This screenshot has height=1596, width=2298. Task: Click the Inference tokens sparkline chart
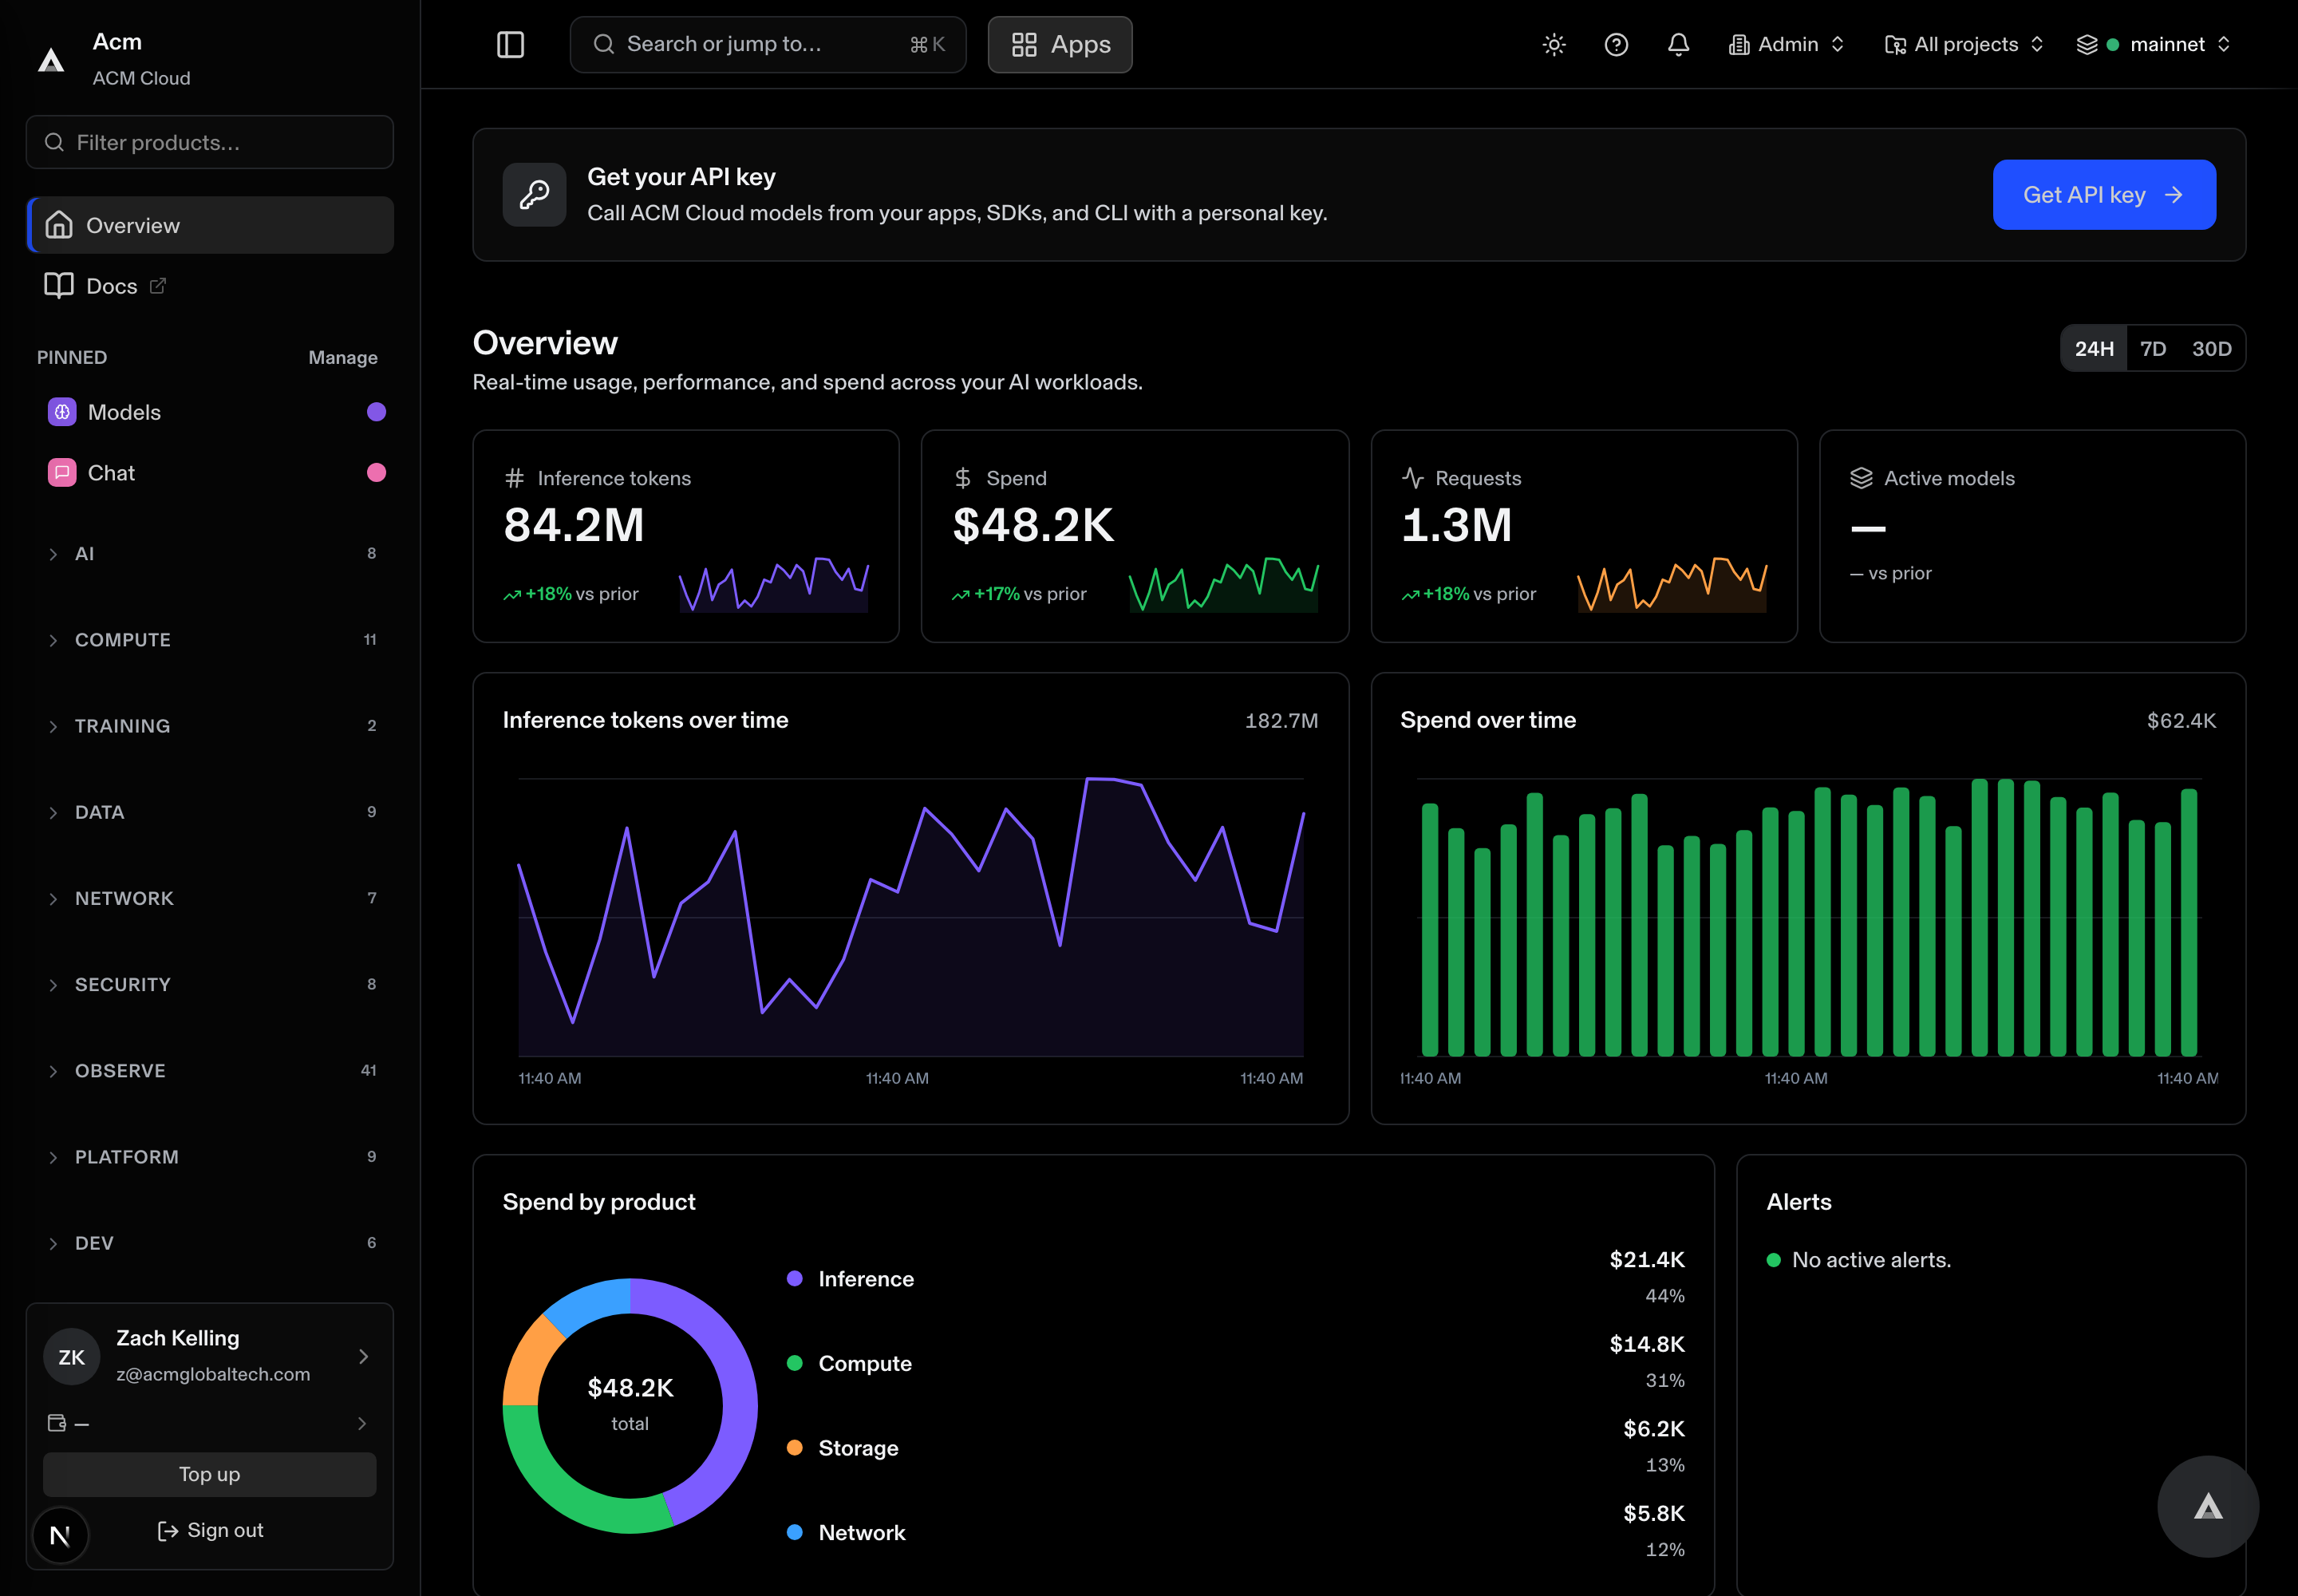[773, 584]
